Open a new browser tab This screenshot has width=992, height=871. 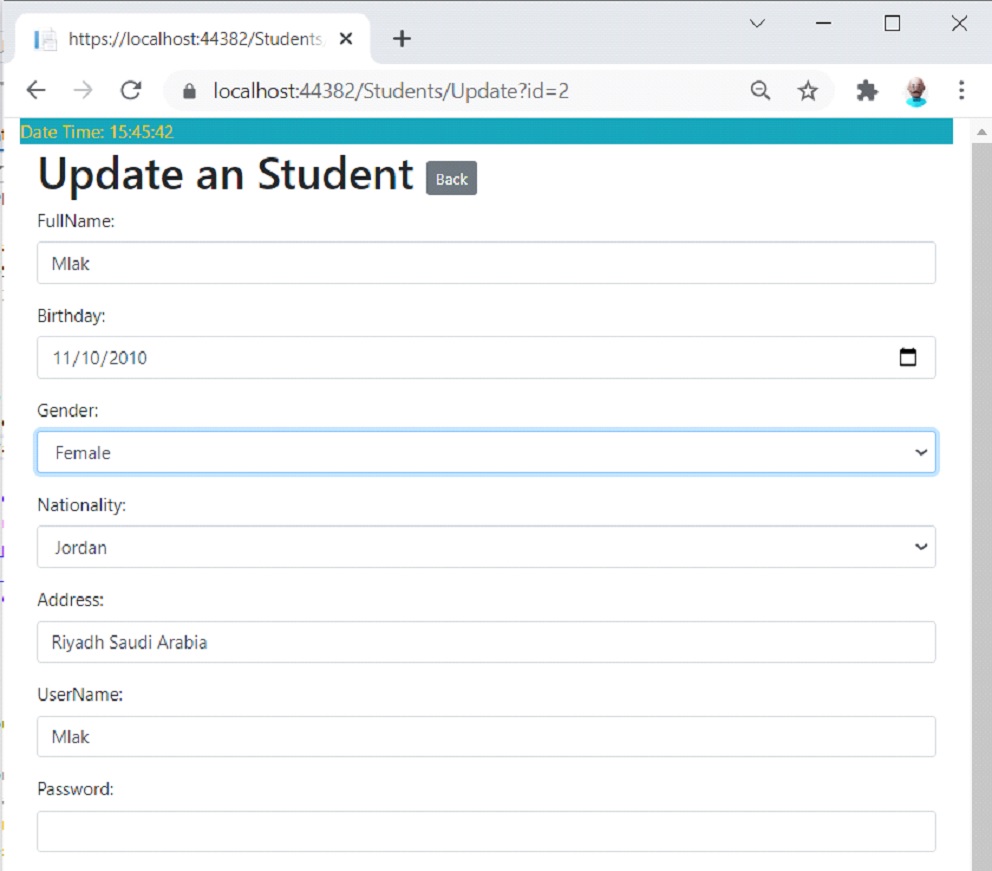click(x=402, y=39)
